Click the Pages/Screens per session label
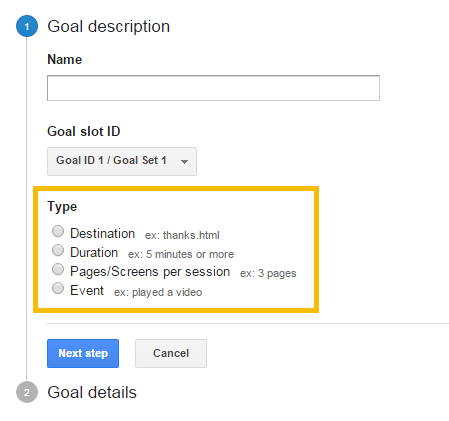The width and height of the screenshot is (449, 421). 150,272
